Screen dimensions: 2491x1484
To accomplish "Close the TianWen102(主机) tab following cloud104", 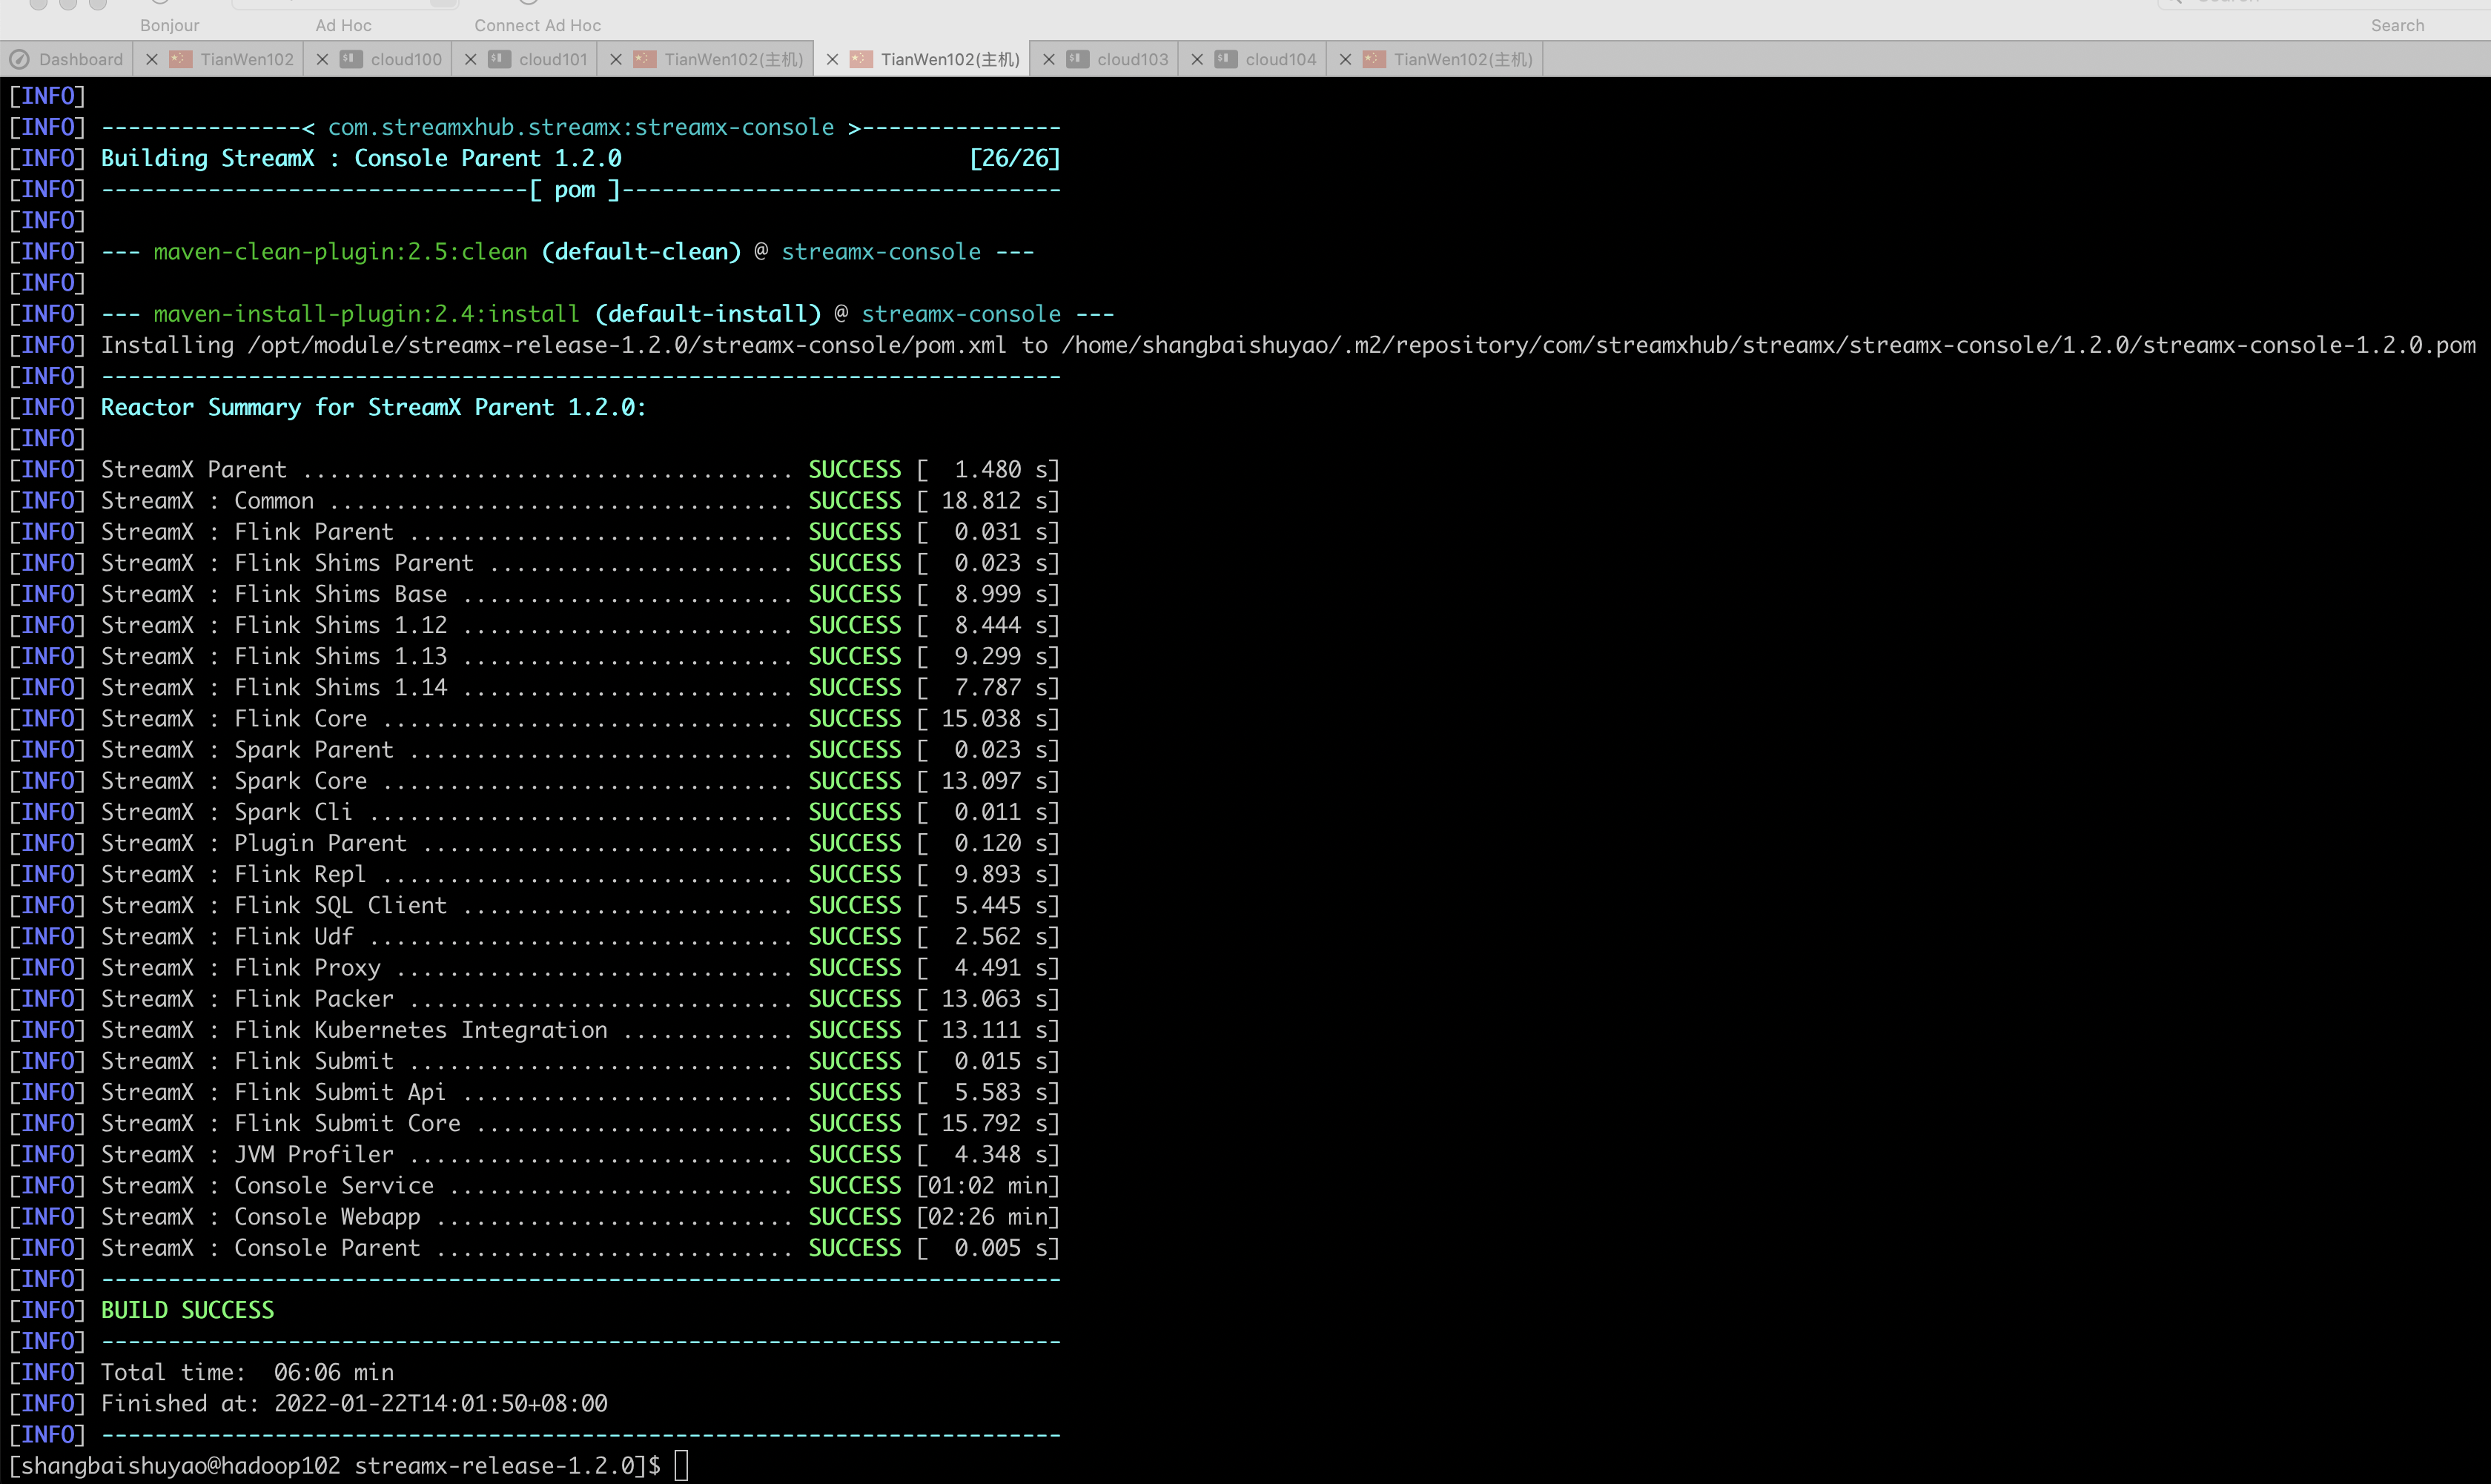I will (x=1346, y=60).
